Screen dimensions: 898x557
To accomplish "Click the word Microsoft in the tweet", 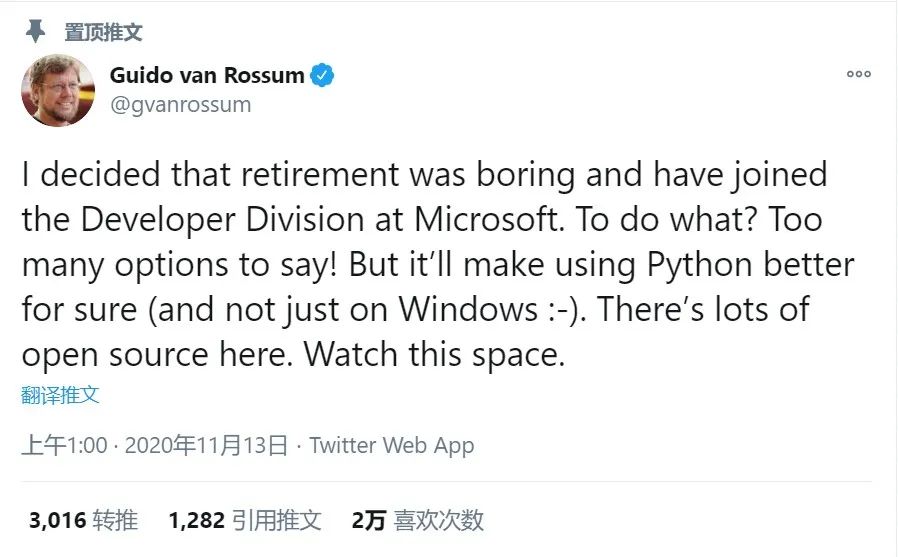I will (487, 219).
